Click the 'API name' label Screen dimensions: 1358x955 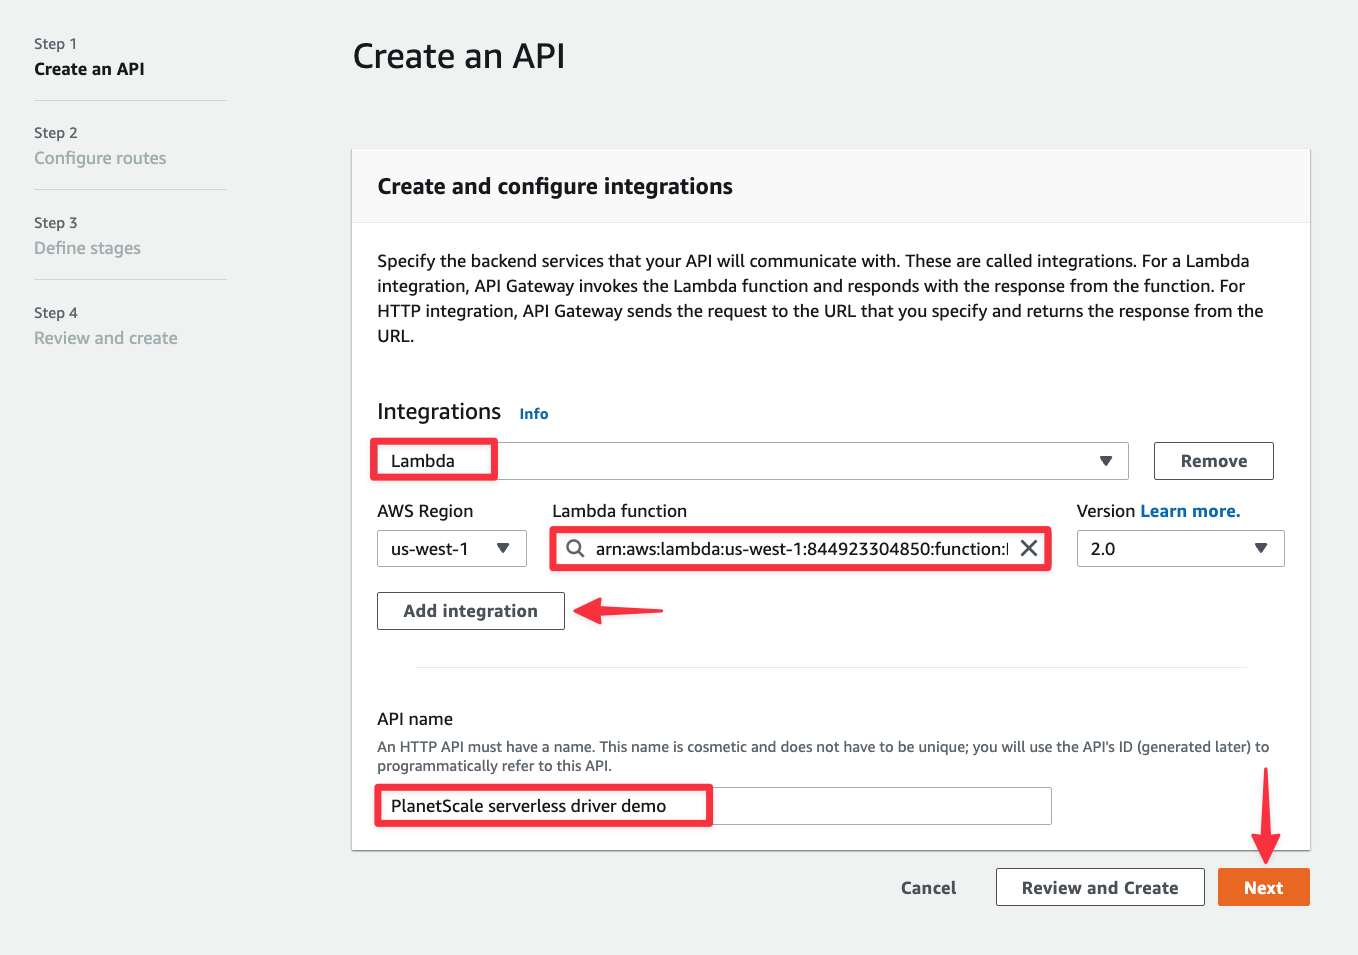415,719
